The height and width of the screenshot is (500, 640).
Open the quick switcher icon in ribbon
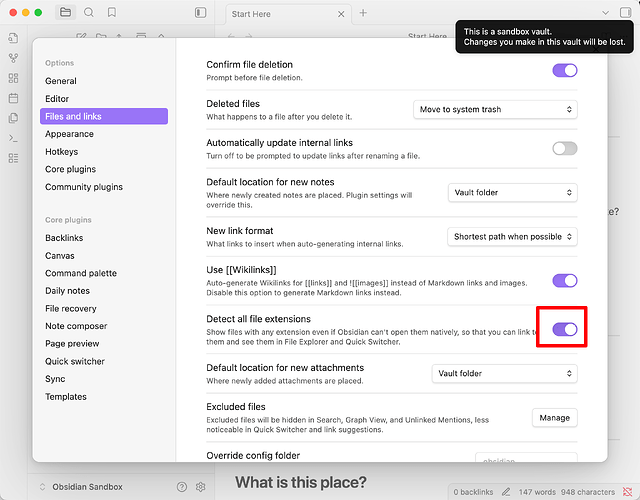tap(14, 37)
